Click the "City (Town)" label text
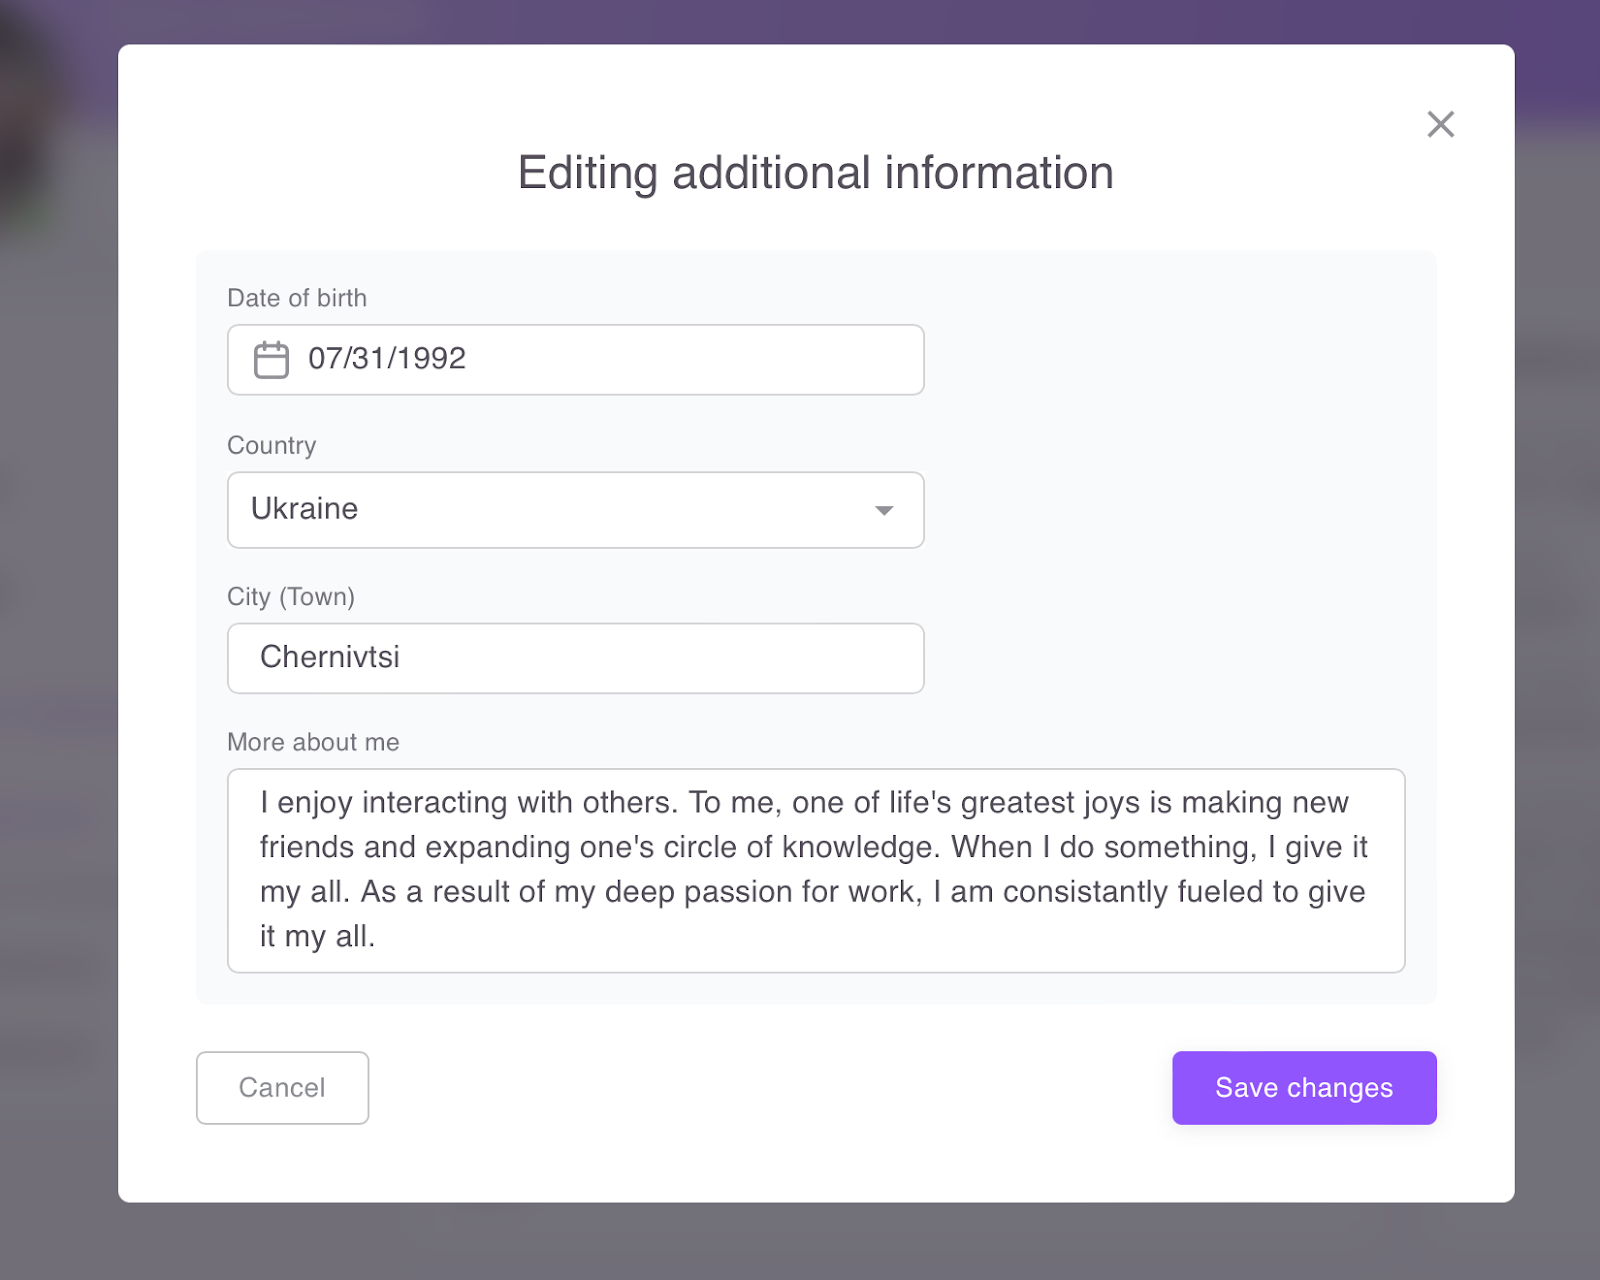The width and height of the screenshot is (1600, 1280). (x=291, y=597)
